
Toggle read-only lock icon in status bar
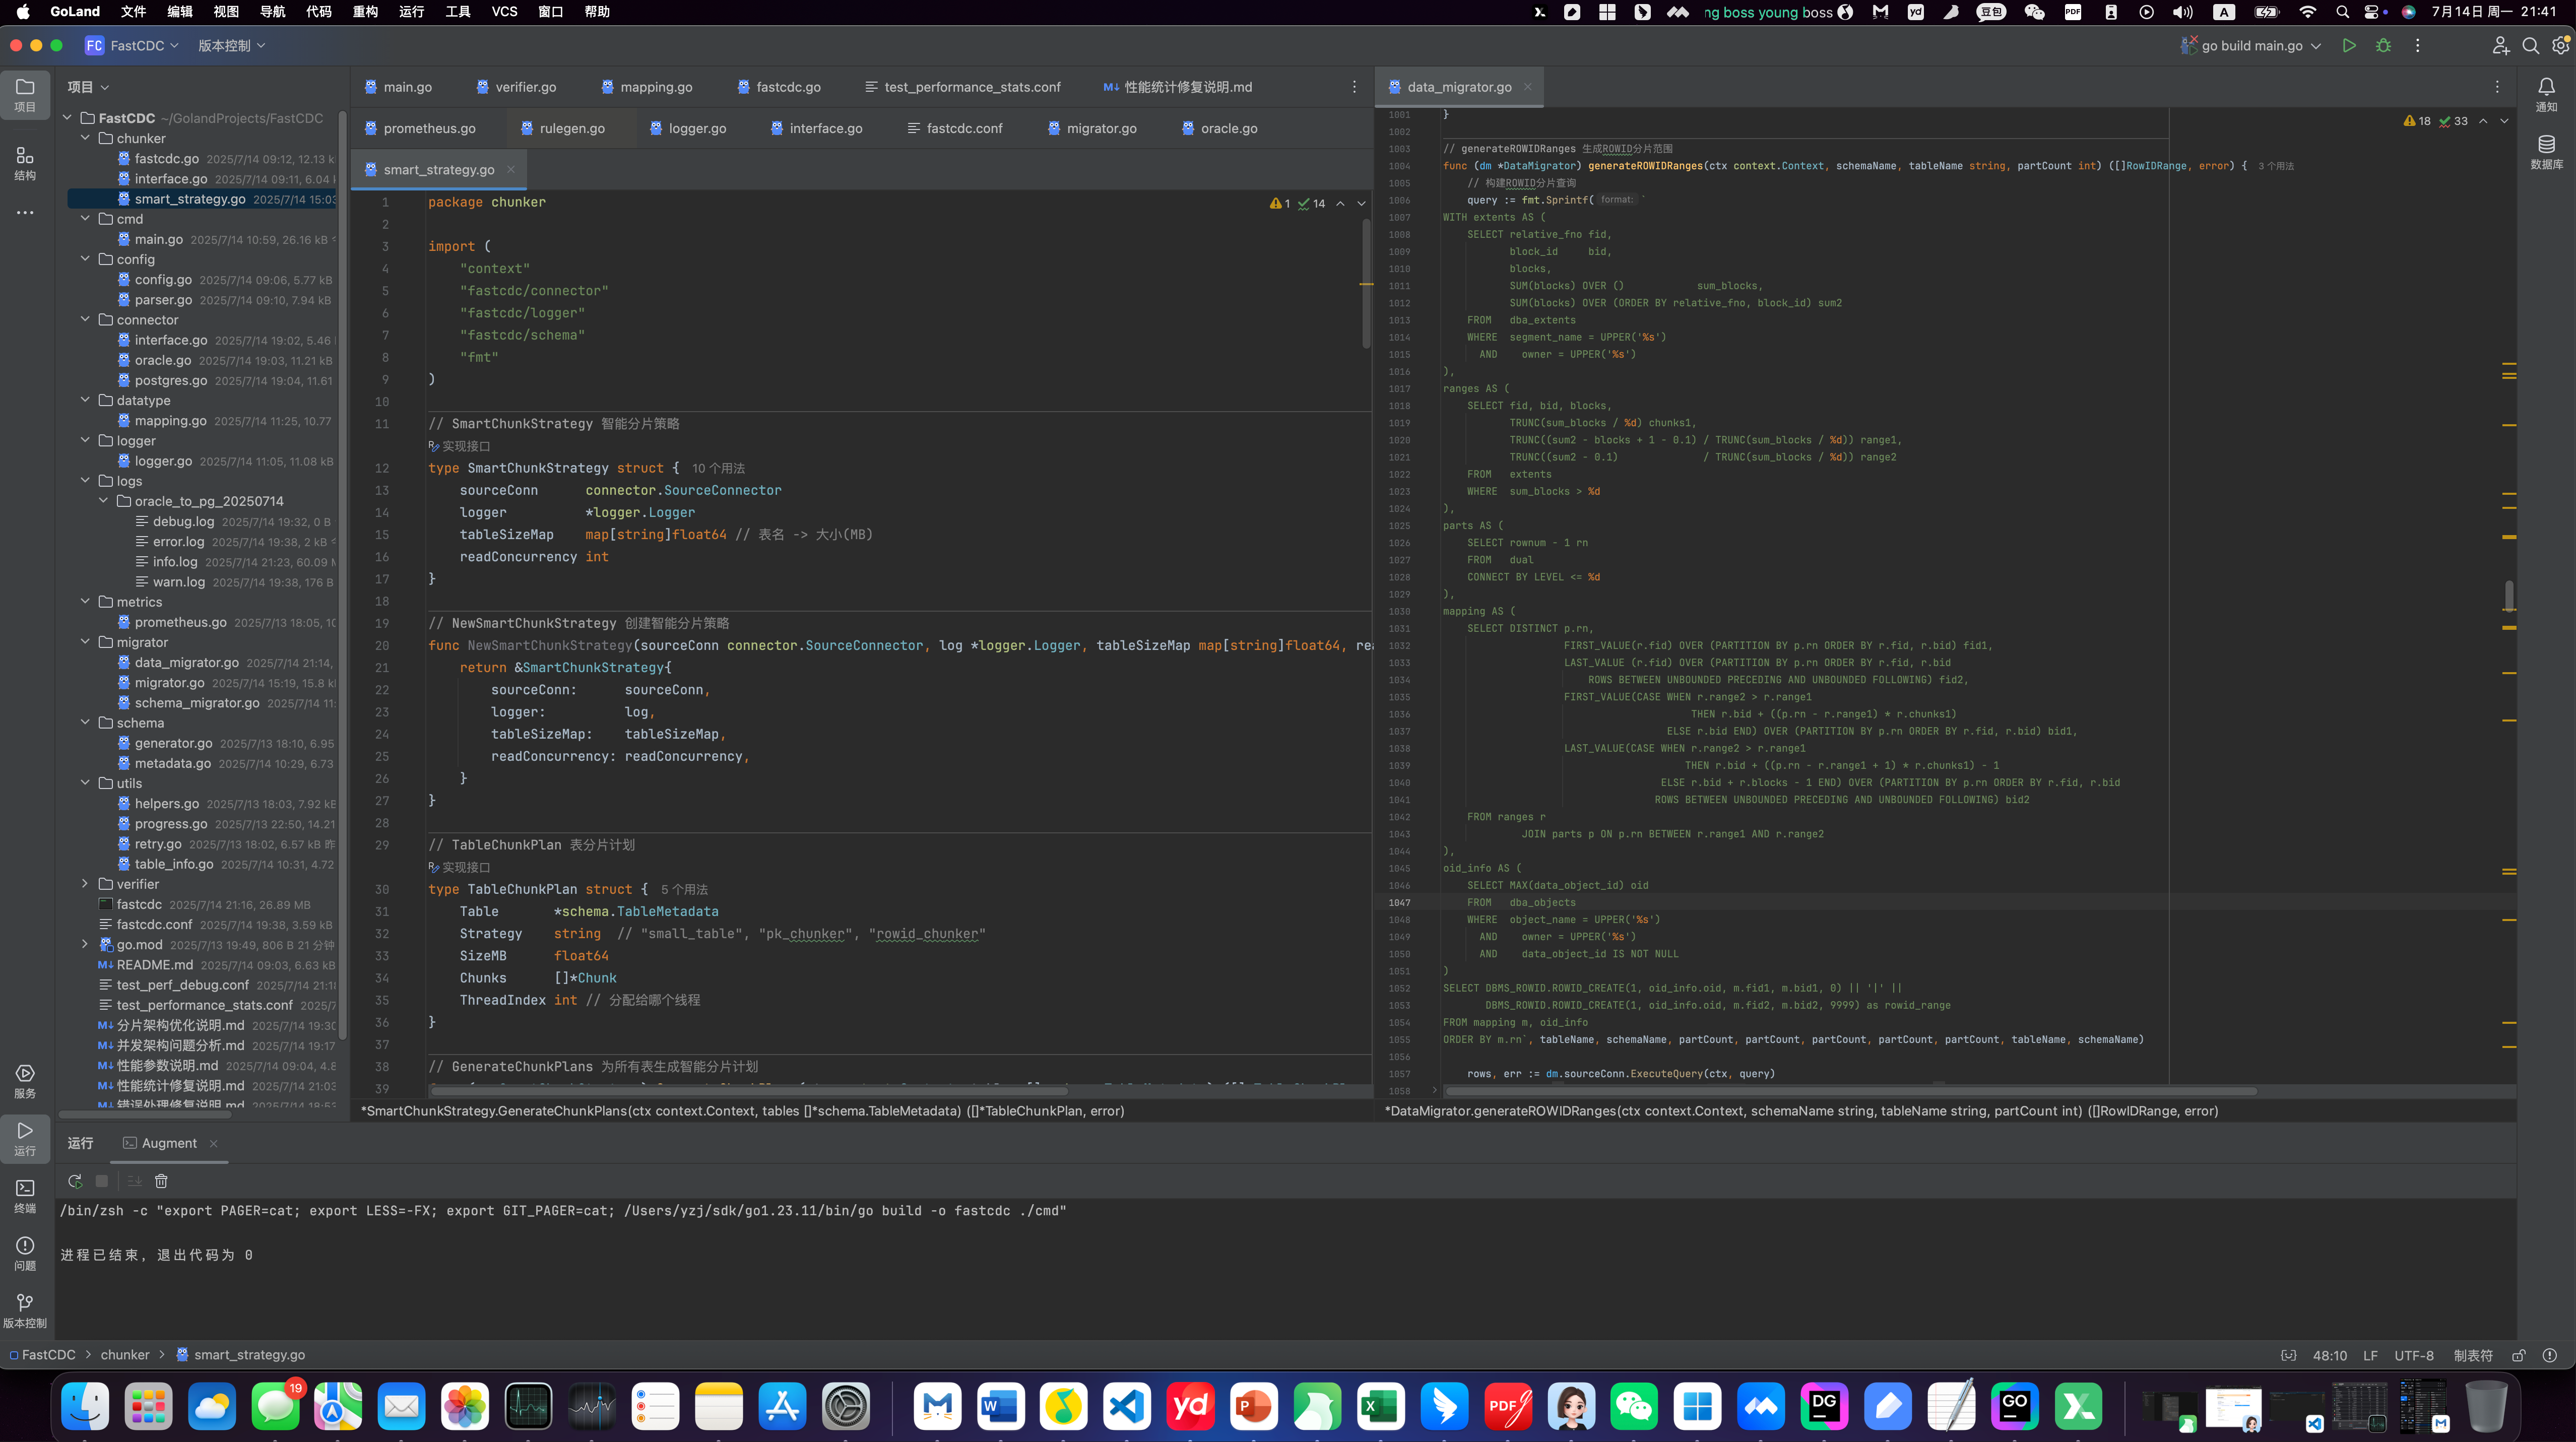2519,1355
